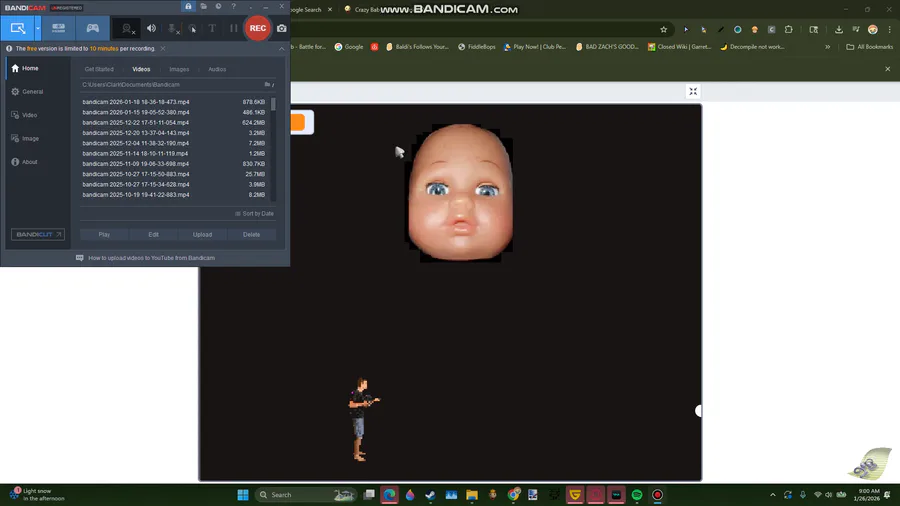Toggle speaker sound recording icon

click(152, 28)
